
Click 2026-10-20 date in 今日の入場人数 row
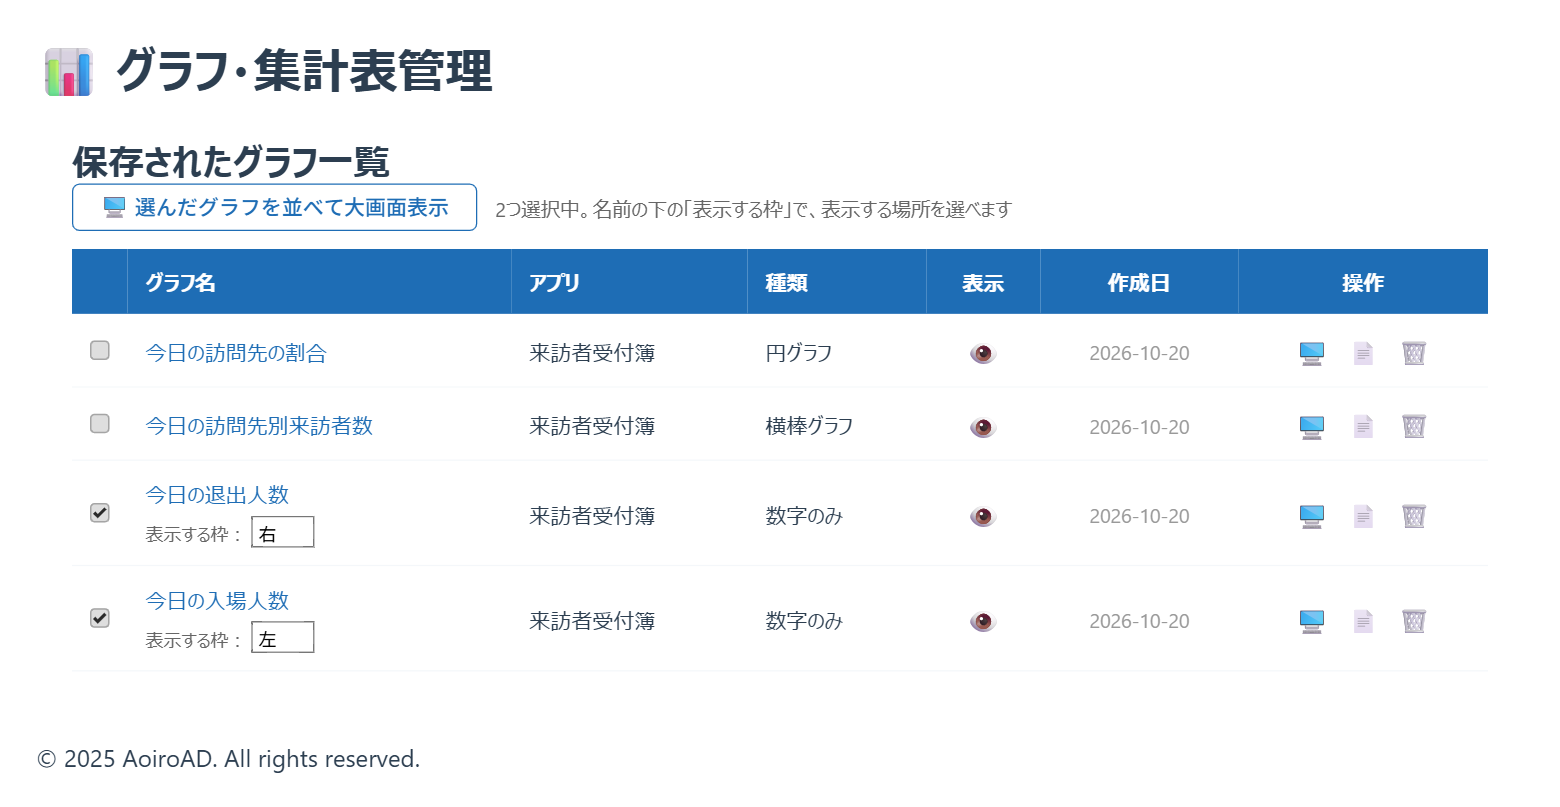tap(1139, 621)
